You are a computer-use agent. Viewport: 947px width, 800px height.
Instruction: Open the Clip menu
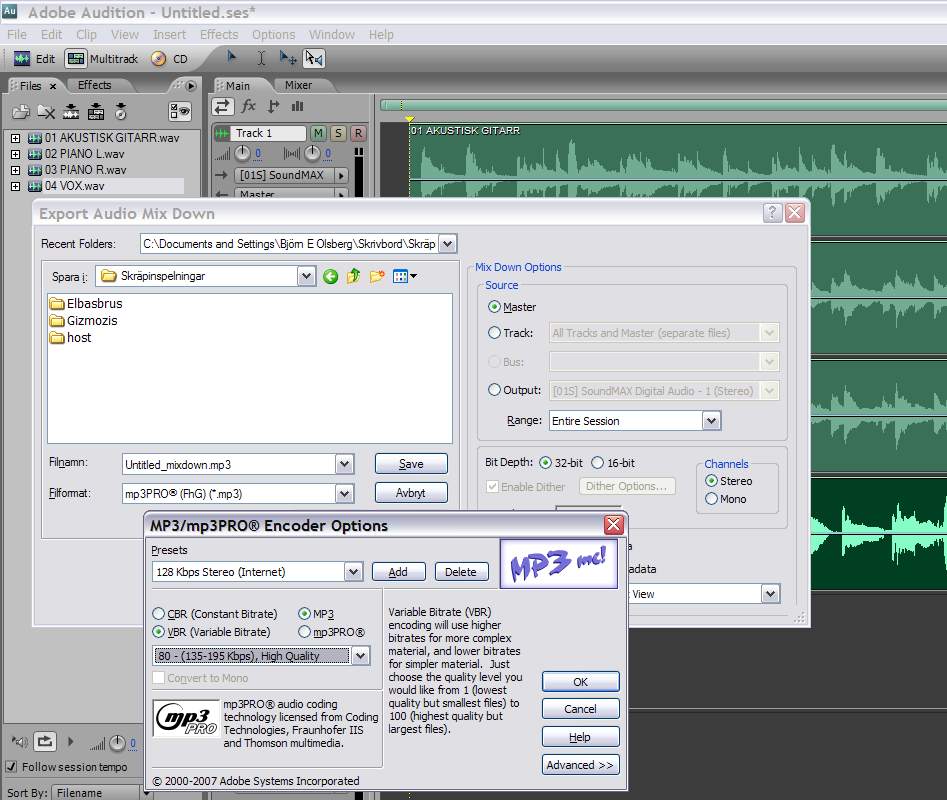pos(86,34)
